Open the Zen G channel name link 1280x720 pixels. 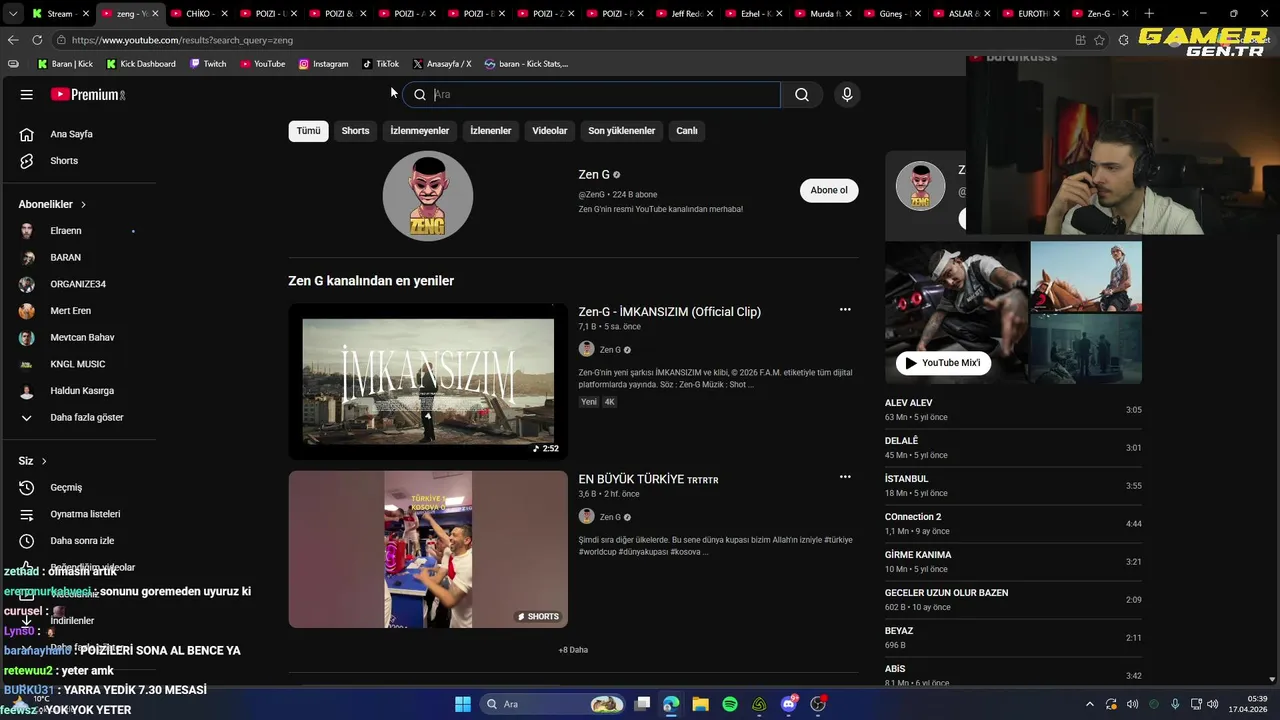click(594, 175)
